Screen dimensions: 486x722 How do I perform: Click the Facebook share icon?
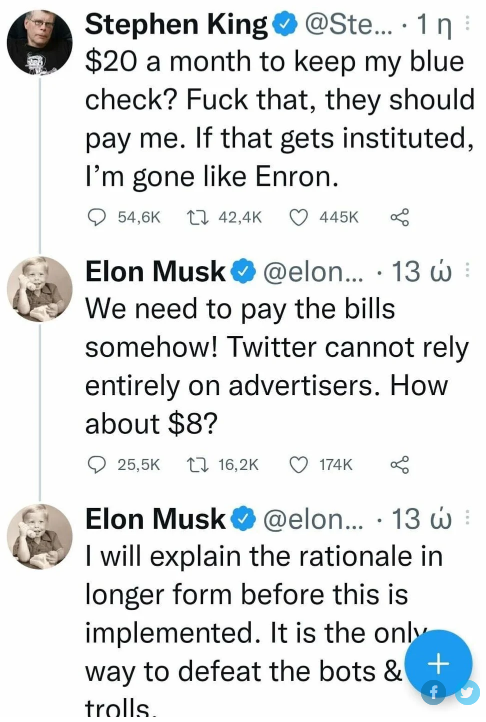pyautogui.click(x=434, y=692)
